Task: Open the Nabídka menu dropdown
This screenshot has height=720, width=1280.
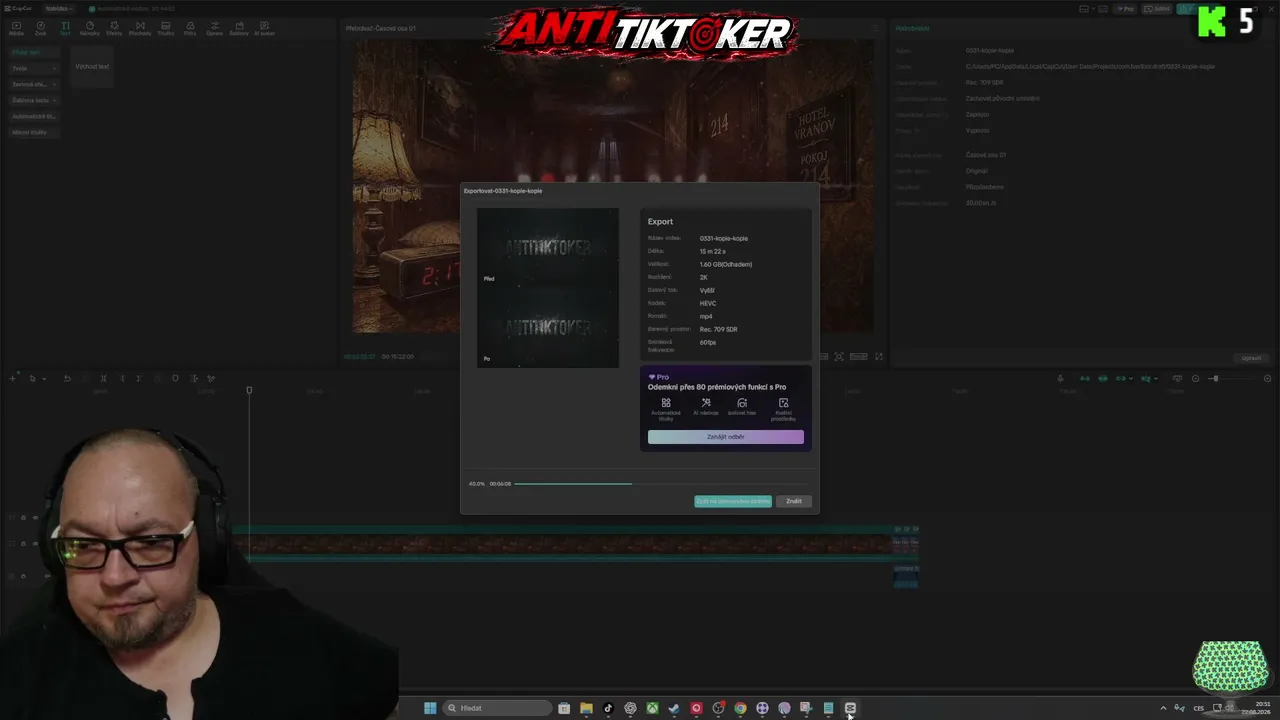Action: point(58,8)
